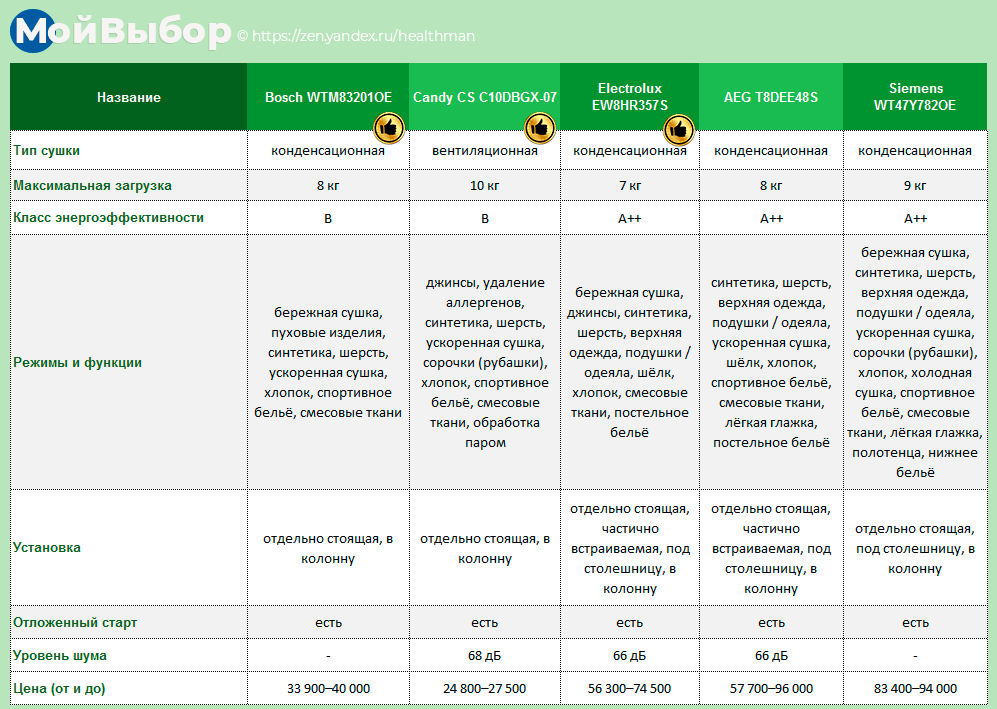Select the Bosch installation cell
The width and height of the screenshot is (997, 709).
pos(328,548)
